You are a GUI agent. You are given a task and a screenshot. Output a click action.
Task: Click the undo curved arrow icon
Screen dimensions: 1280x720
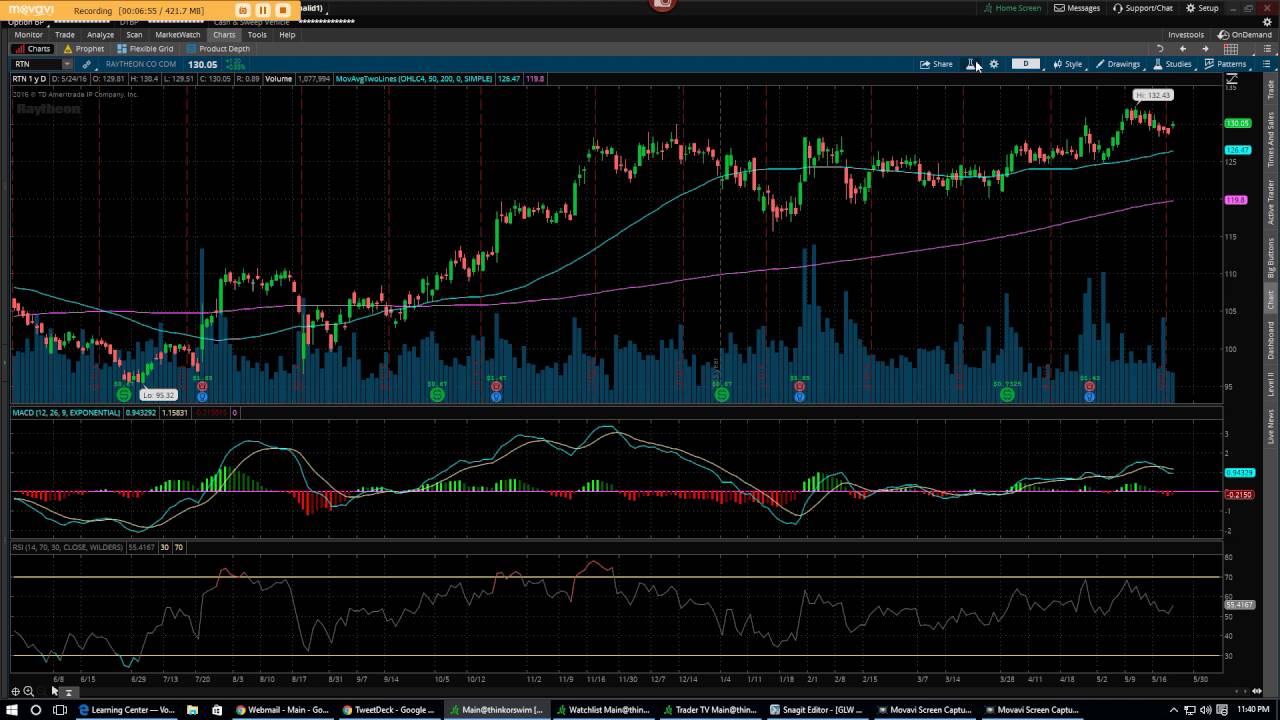coord(1160,49)
